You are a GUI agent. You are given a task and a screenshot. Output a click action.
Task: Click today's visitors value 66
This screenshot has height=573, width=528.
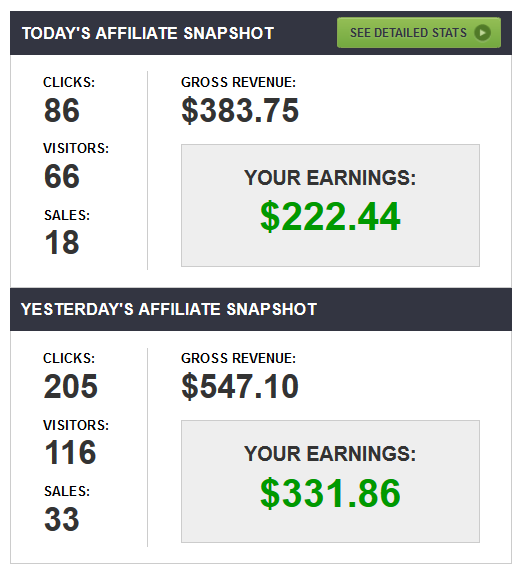pyautogui.click(x=62, y=176)
